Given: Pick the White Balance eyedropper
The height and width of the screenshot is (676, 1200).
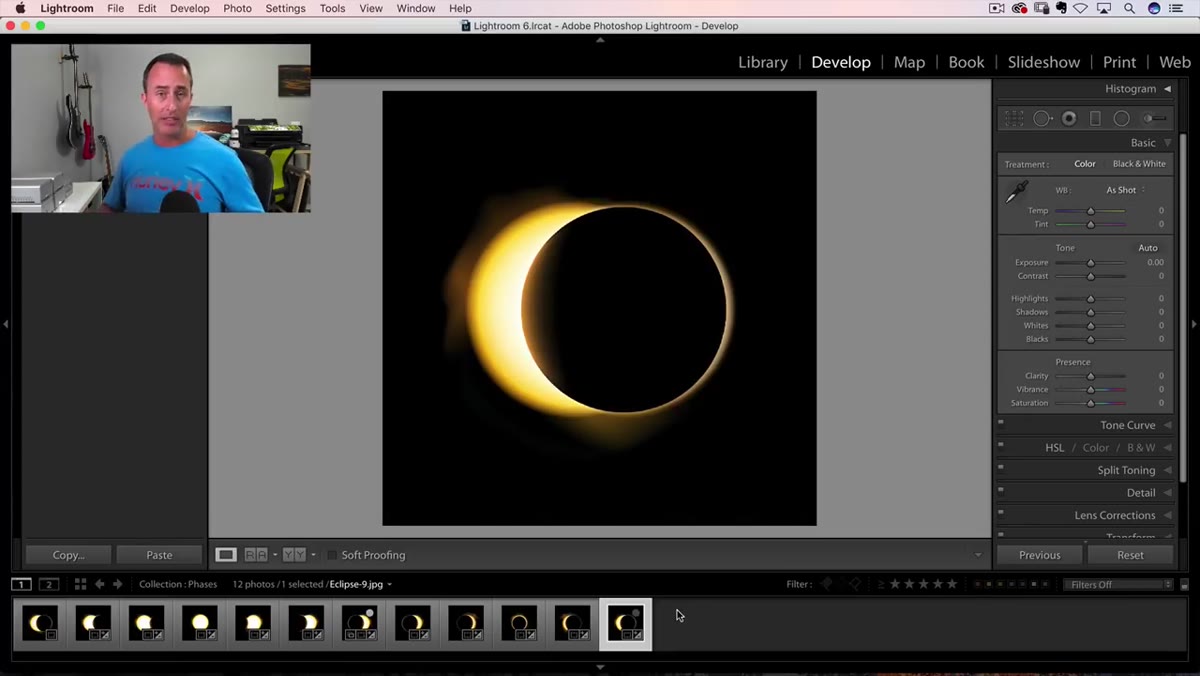Looking at the screenshot, I should [x=1017, y=193].
